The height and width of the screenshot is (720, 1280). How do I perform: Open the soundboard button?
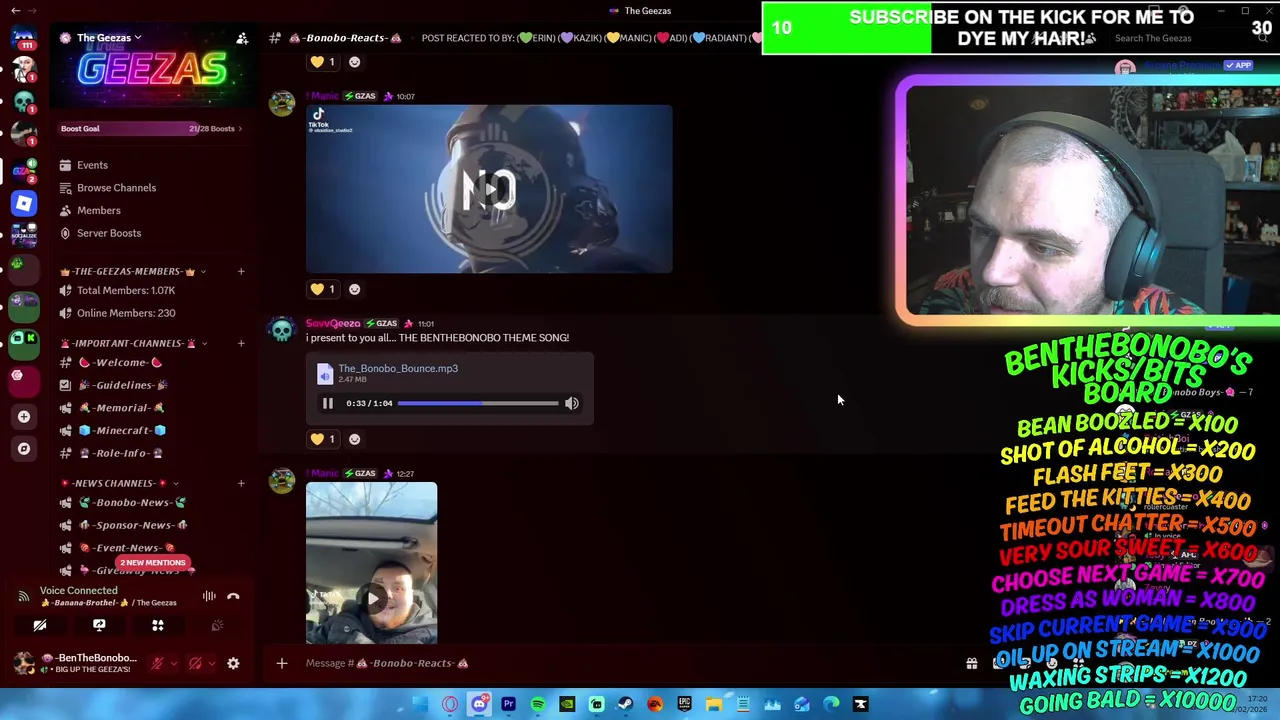pyautogui.click(x=217, y=625)
